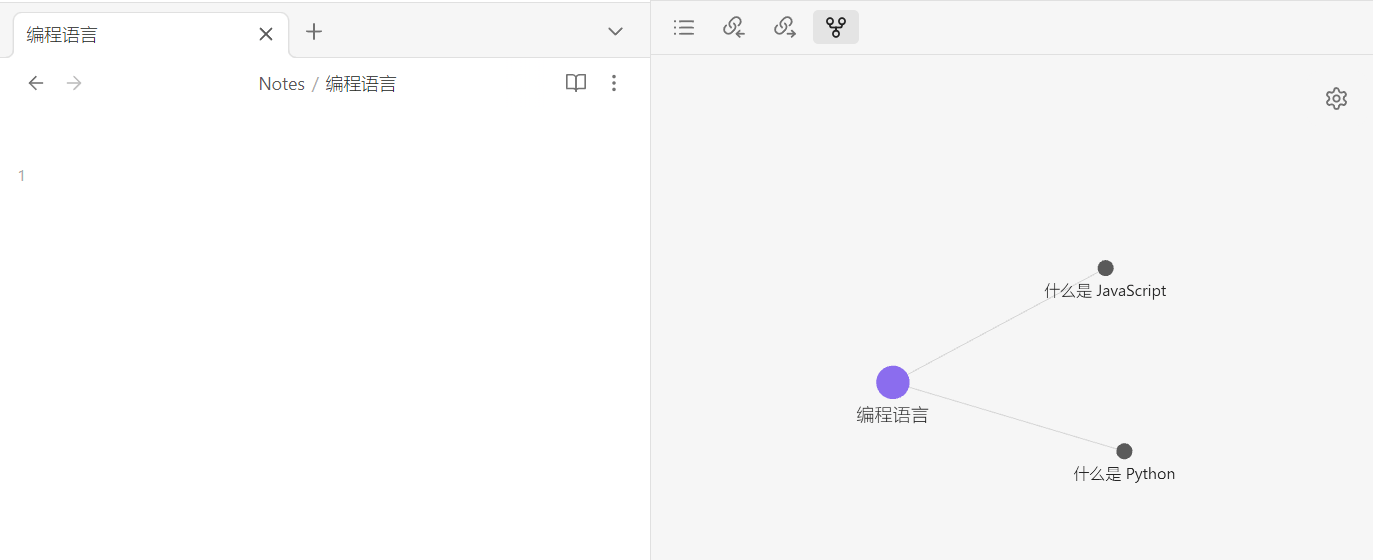Open the 什么是 JavaScript graph node
The width and height of the screenshot is (1373, 560).
pos(1105,268)
